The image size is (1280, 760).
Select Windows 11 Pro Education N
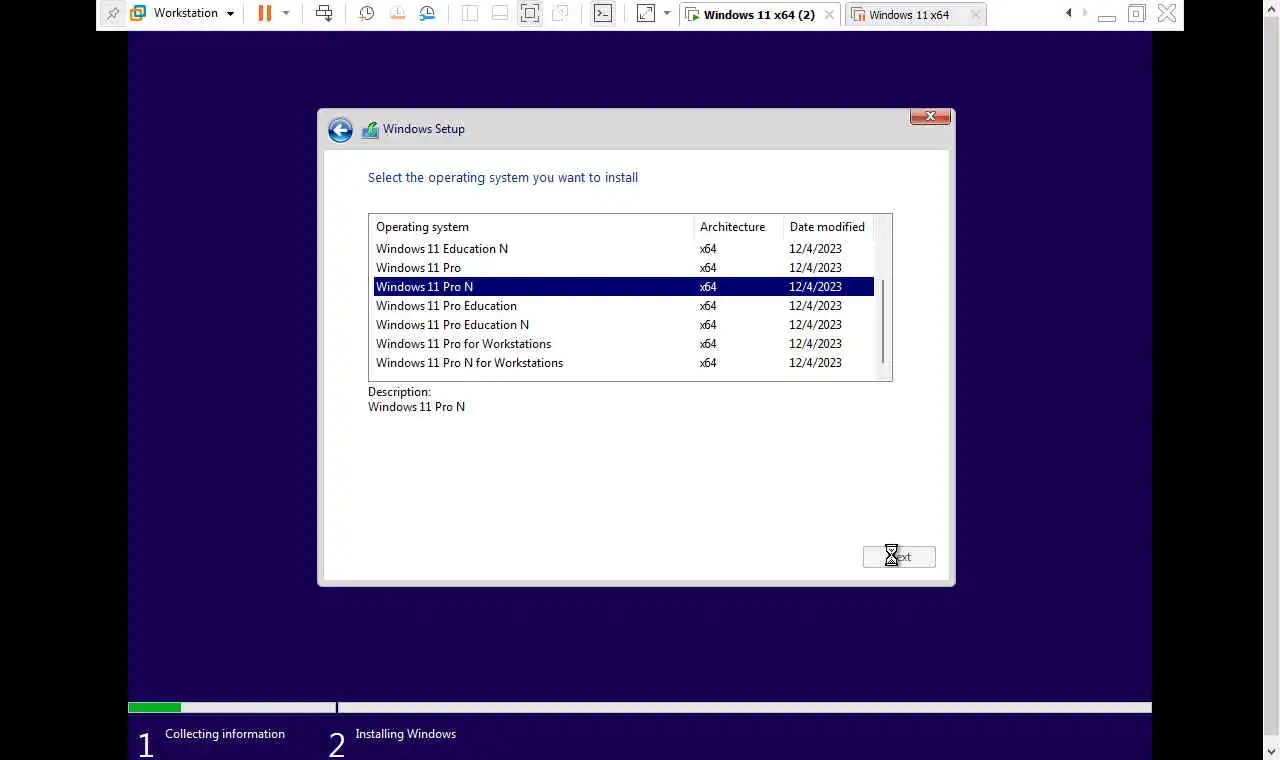tap(623, 325)
